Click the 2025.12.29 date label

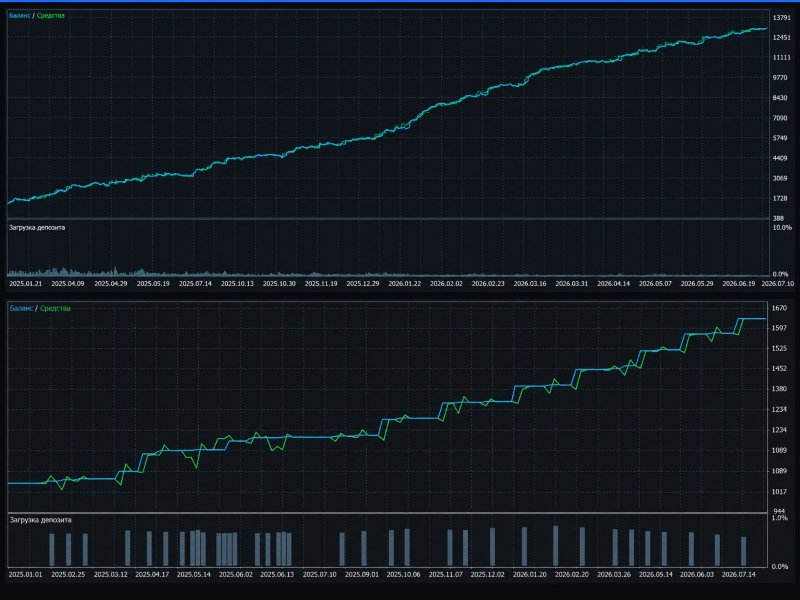click(x=363, y=284)
